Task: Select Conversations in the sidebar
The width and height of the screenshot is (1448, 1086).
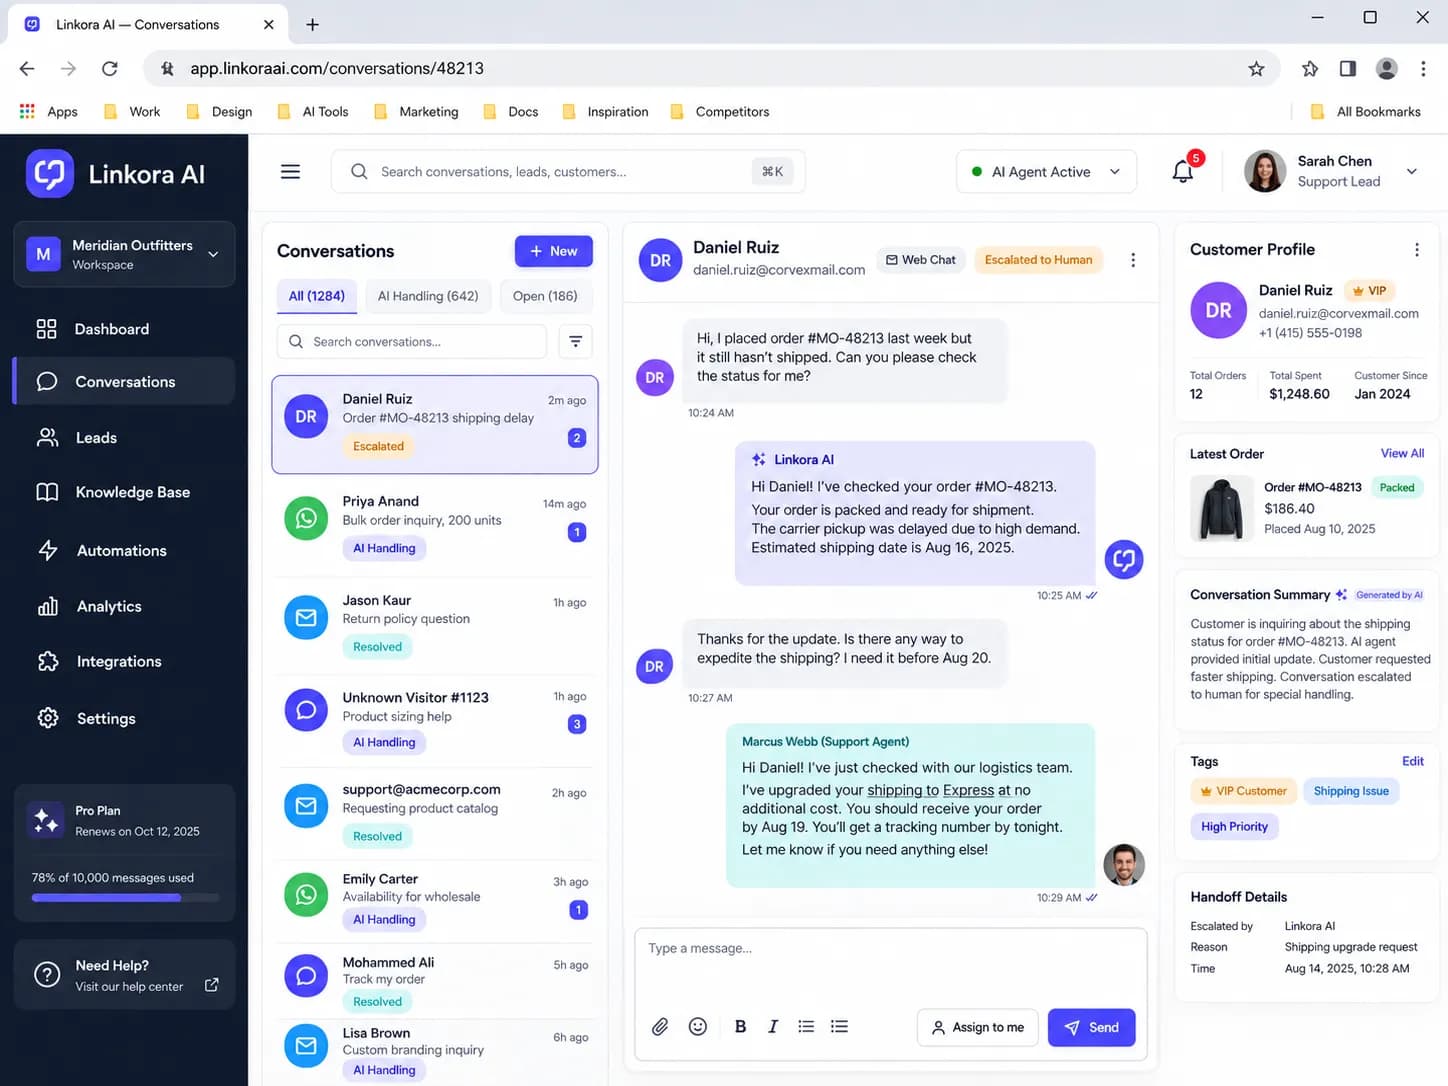Action: tap(124, 381)
